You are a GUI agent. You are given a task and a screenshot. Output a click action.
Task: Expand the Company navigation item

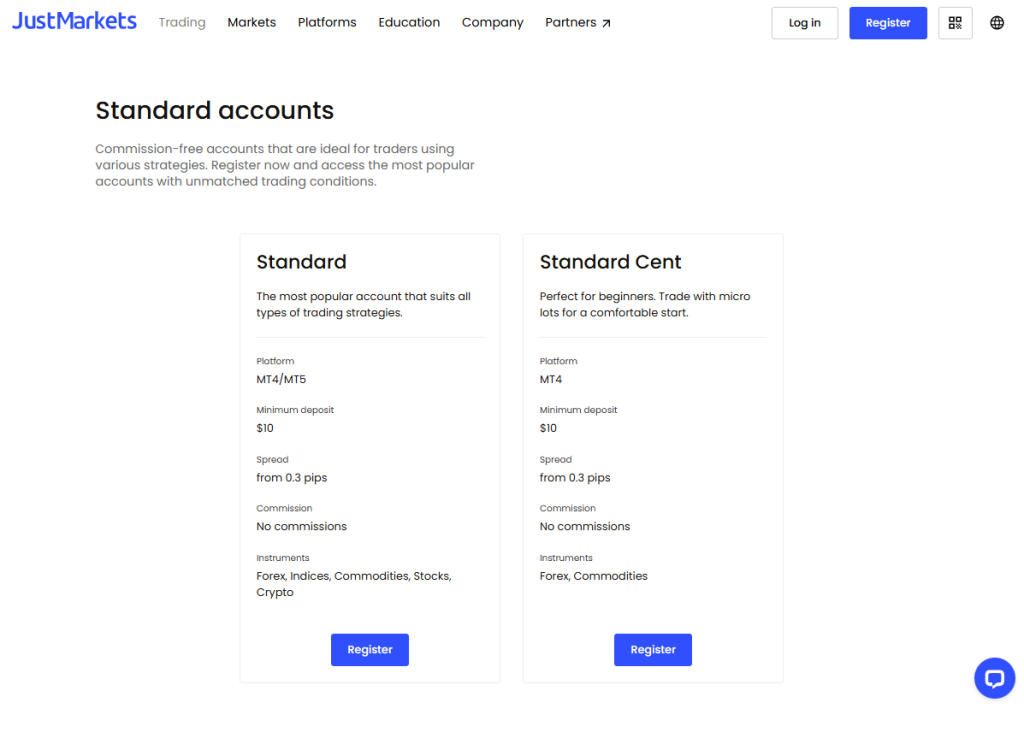(492, 22)
